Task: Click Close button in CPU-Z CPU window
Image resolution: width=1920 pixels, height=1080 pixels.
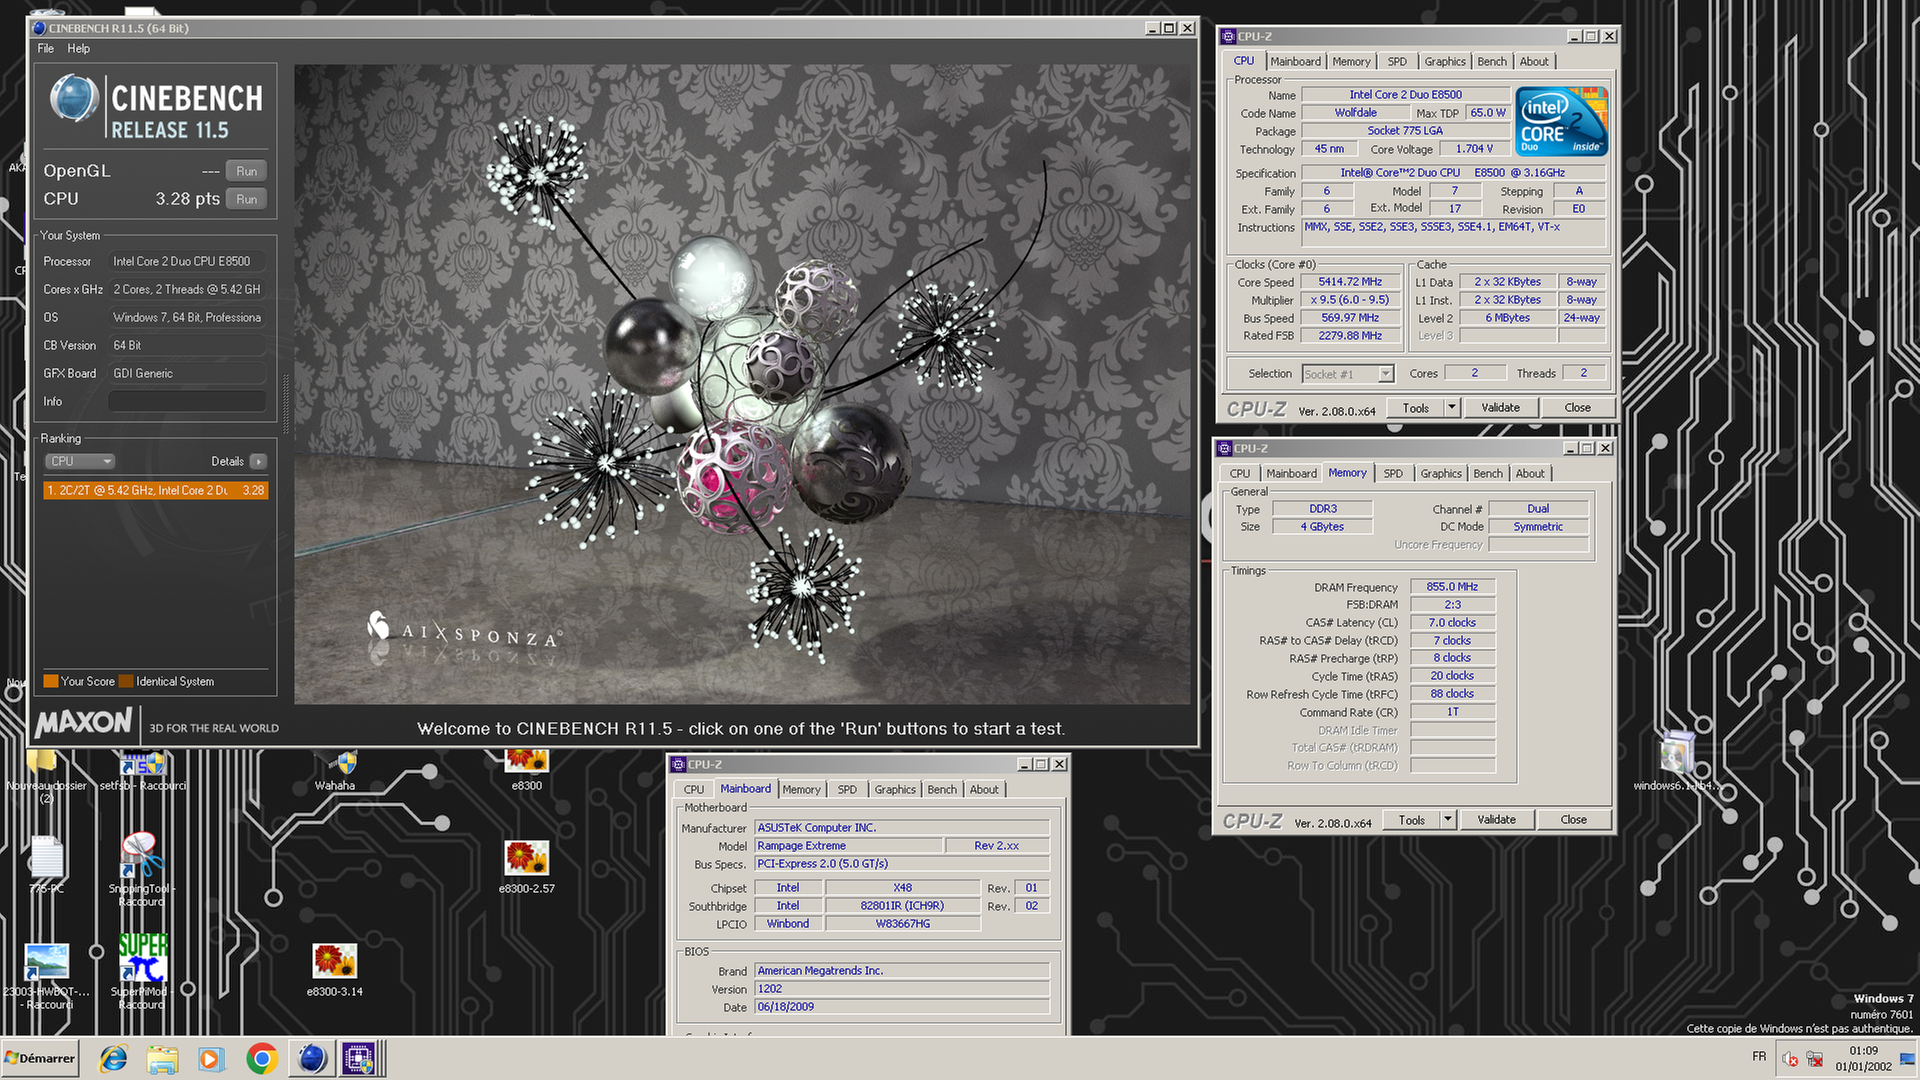Action: pos(1578,407)
